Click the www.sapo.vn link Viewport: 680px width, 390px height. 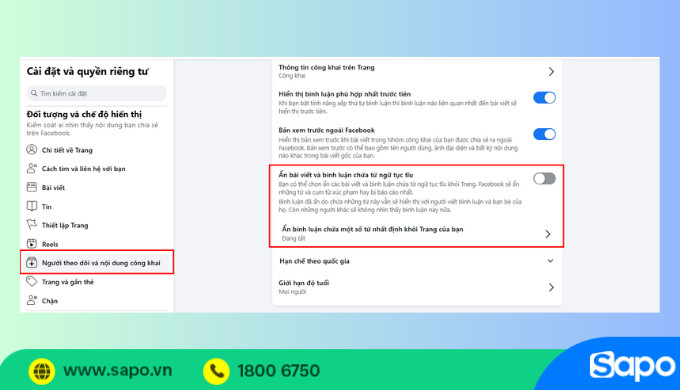118,370
